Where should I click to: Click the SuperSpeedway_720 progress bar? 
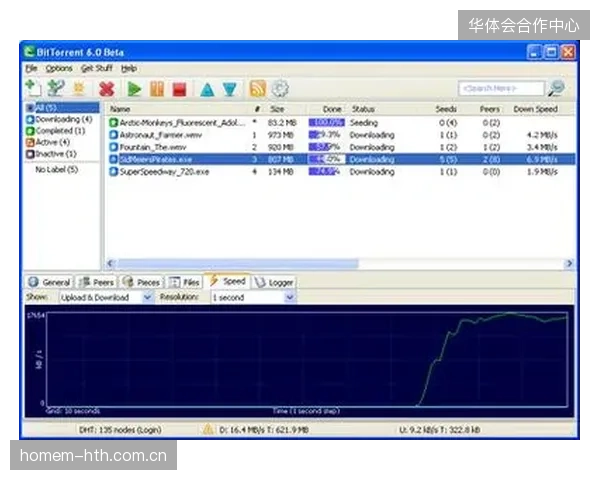(x=326, y=171)
